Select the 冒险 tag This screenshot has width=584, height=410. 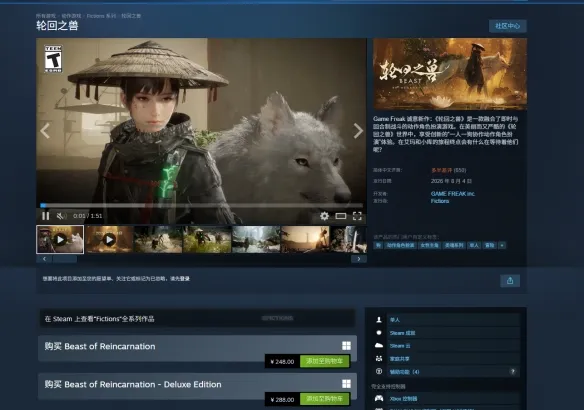tap(489, 245)
